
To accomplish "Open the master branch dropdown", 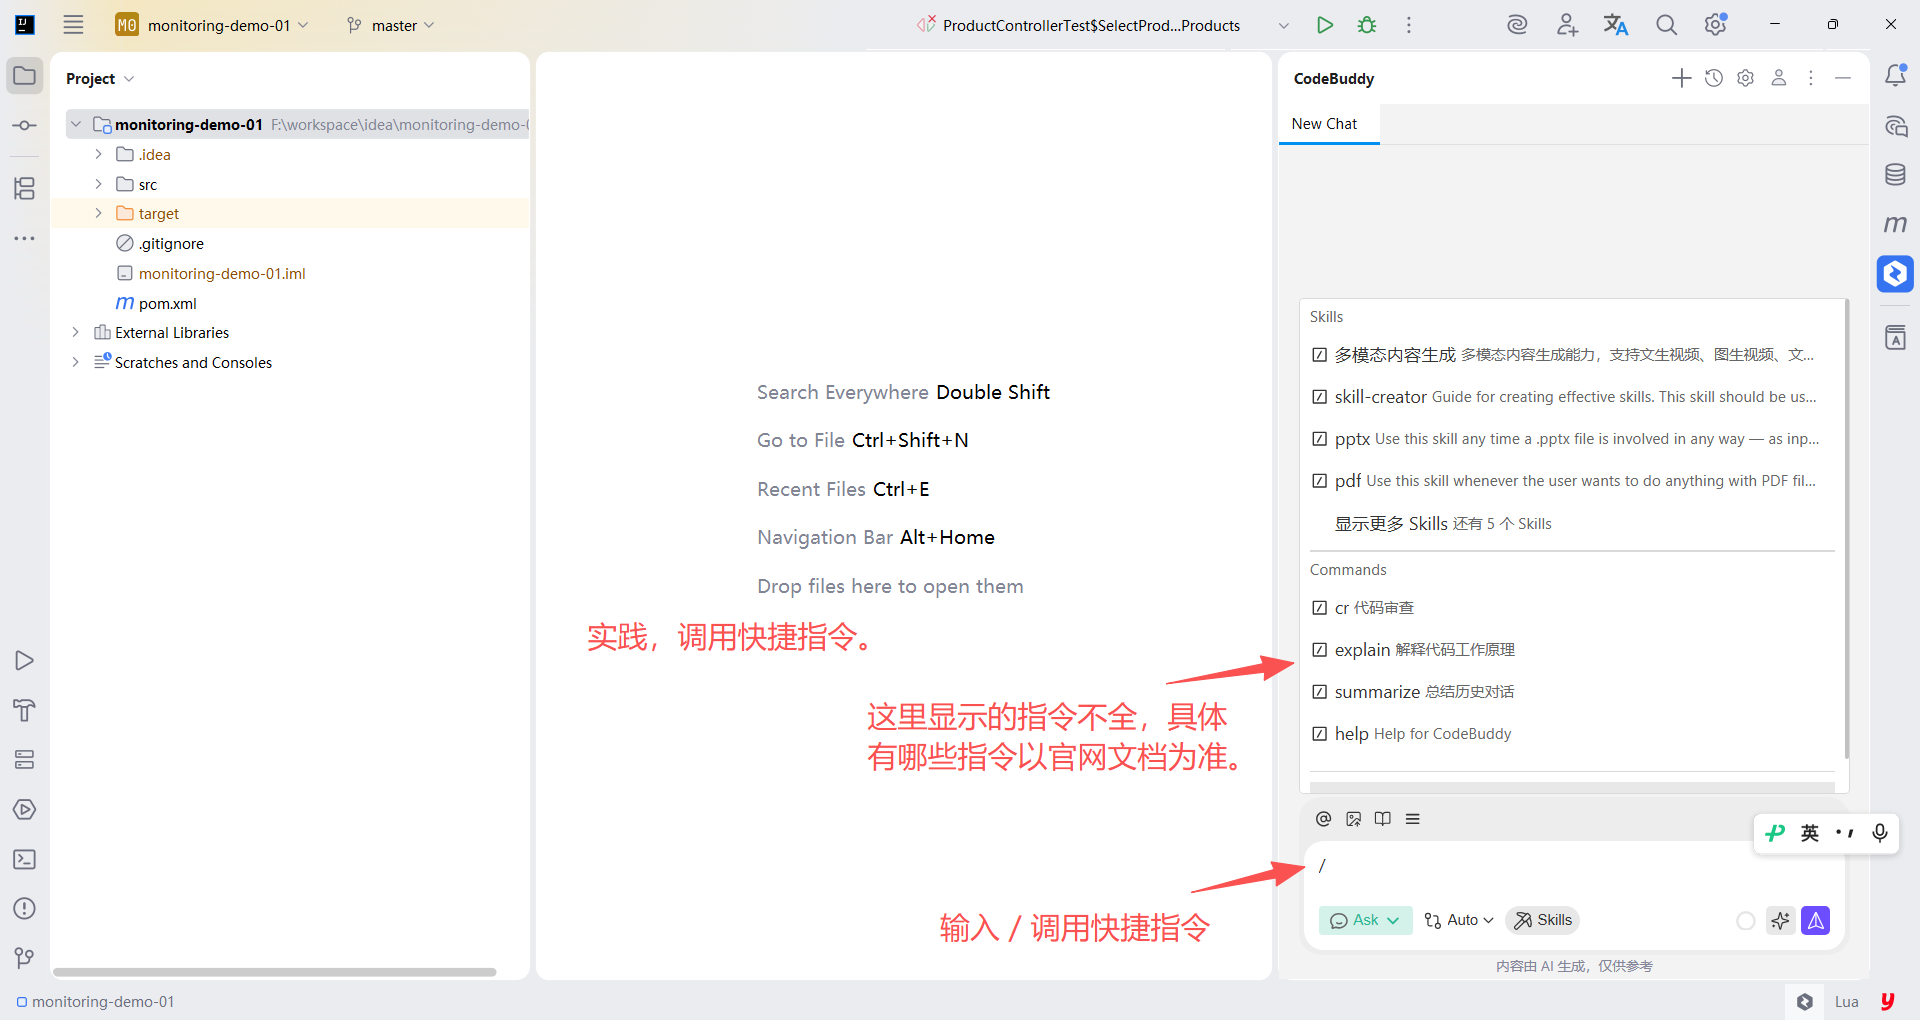I will [x=391, y=25].
